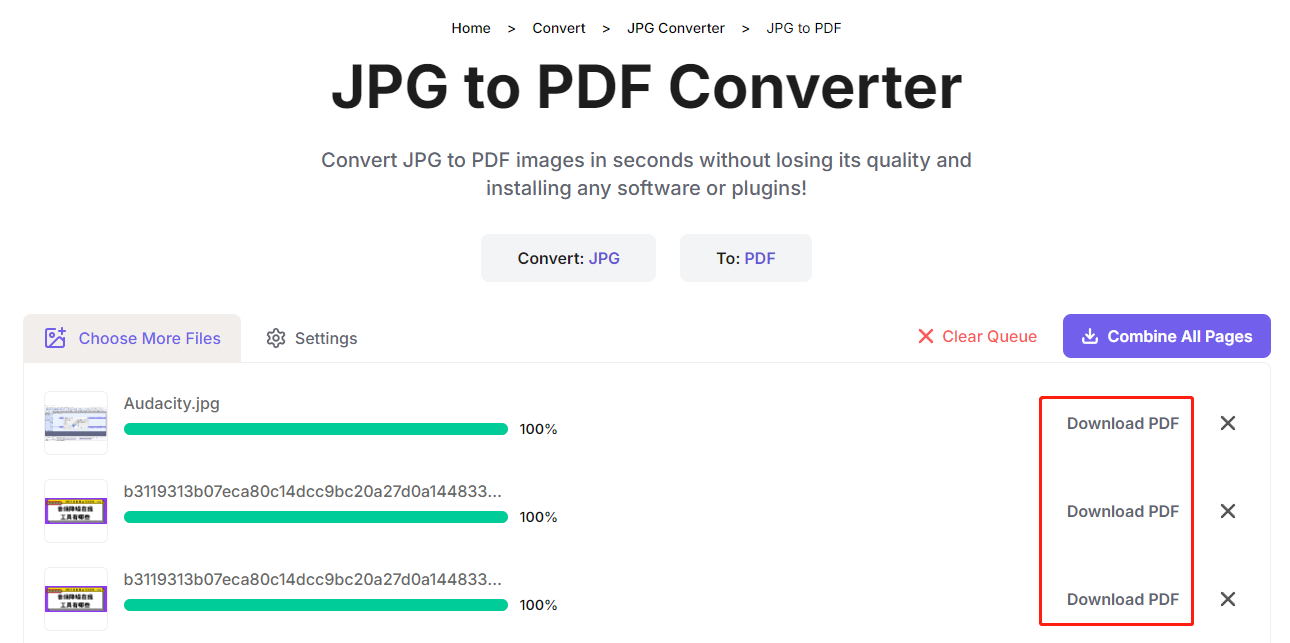Click the Audacity.jpg thumbnail preview
The height and width of the screenshot is (643, 1290).
[76, 423]
